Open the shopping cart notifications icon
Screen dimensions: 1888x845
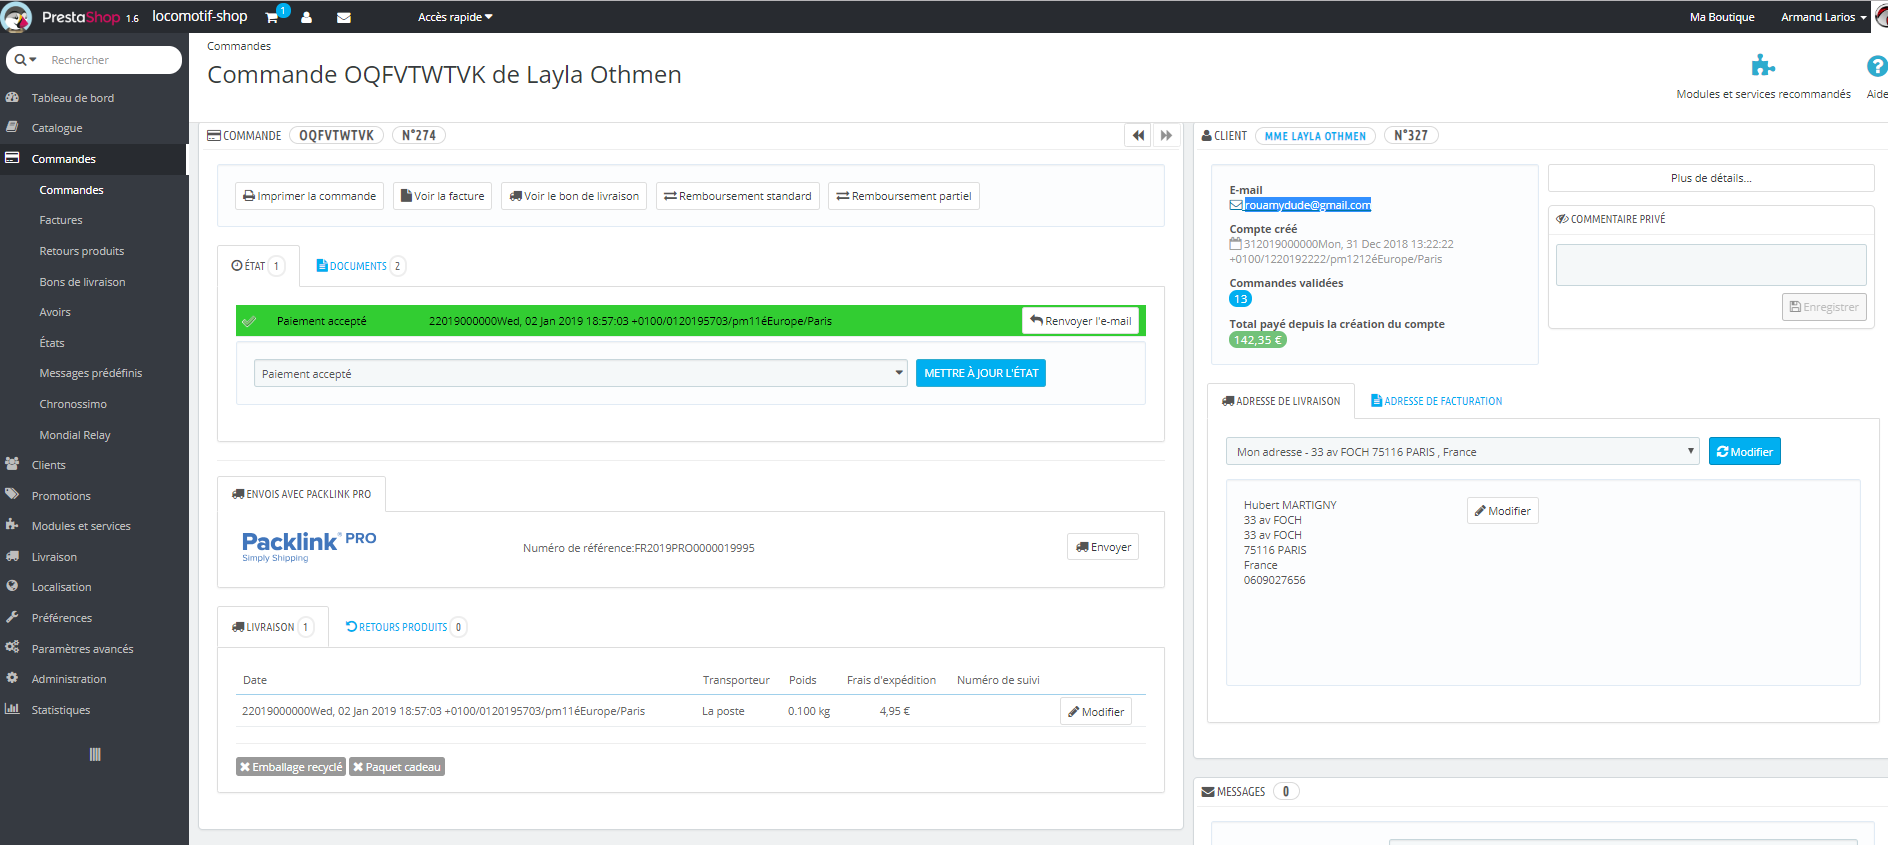[273, 17]
